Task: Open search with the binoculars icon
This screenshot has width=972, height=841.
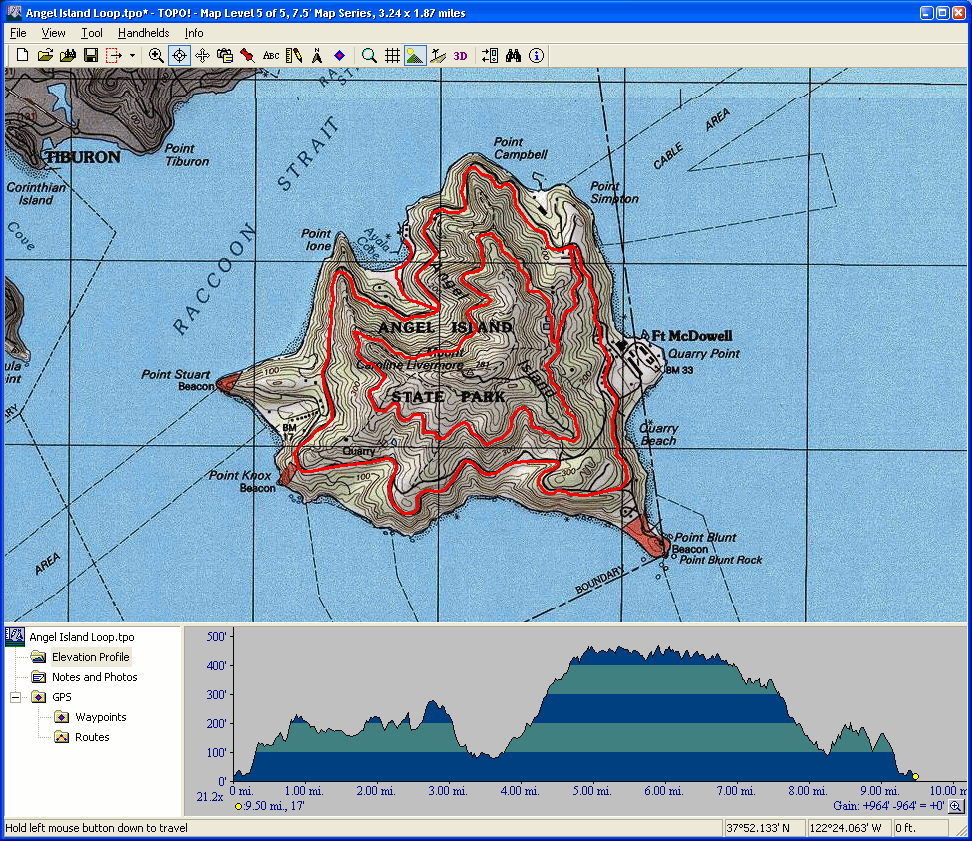Action: pos(514,56)
